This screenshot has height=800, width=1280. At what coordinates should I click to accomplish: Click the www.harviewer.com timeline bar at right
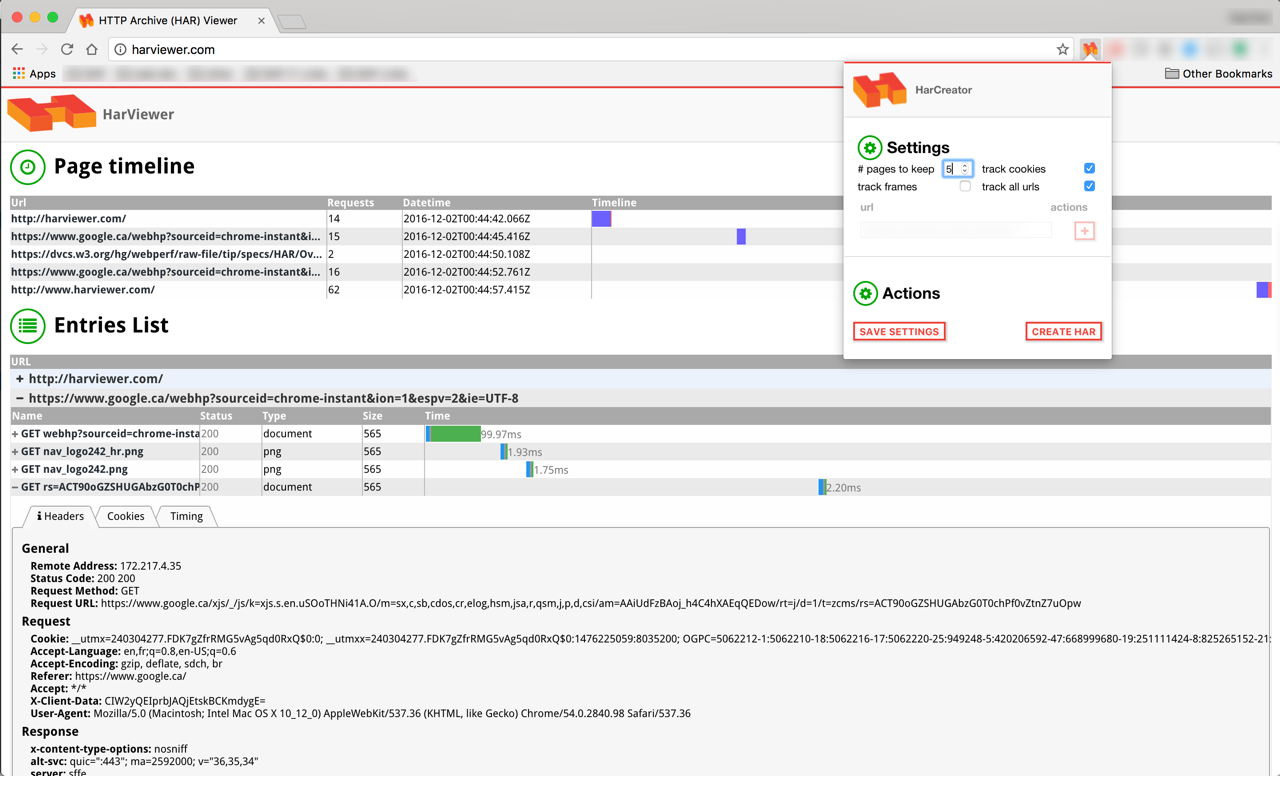1263,290
